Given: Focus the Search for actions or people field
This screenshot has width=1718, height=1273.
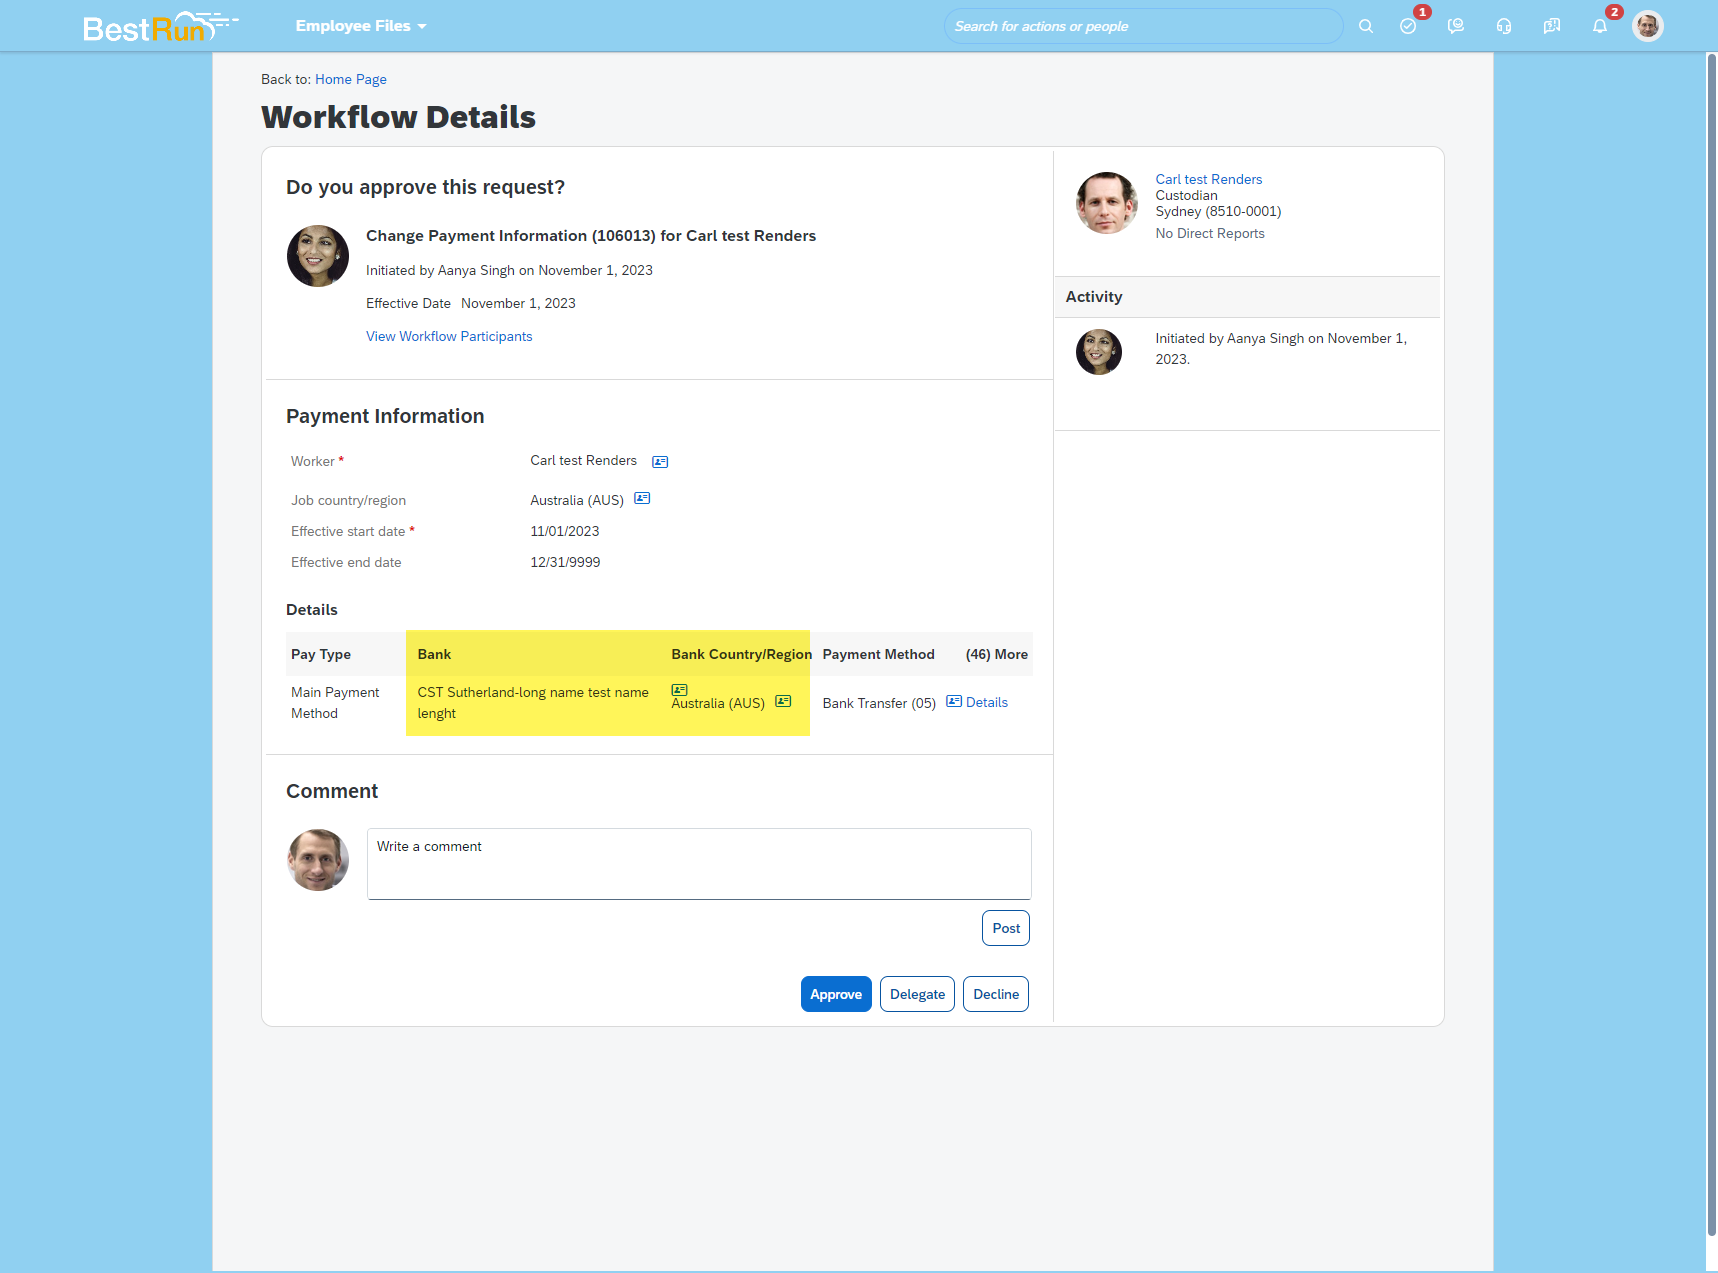Looking at the screenshot, I should pos(1142,26).
